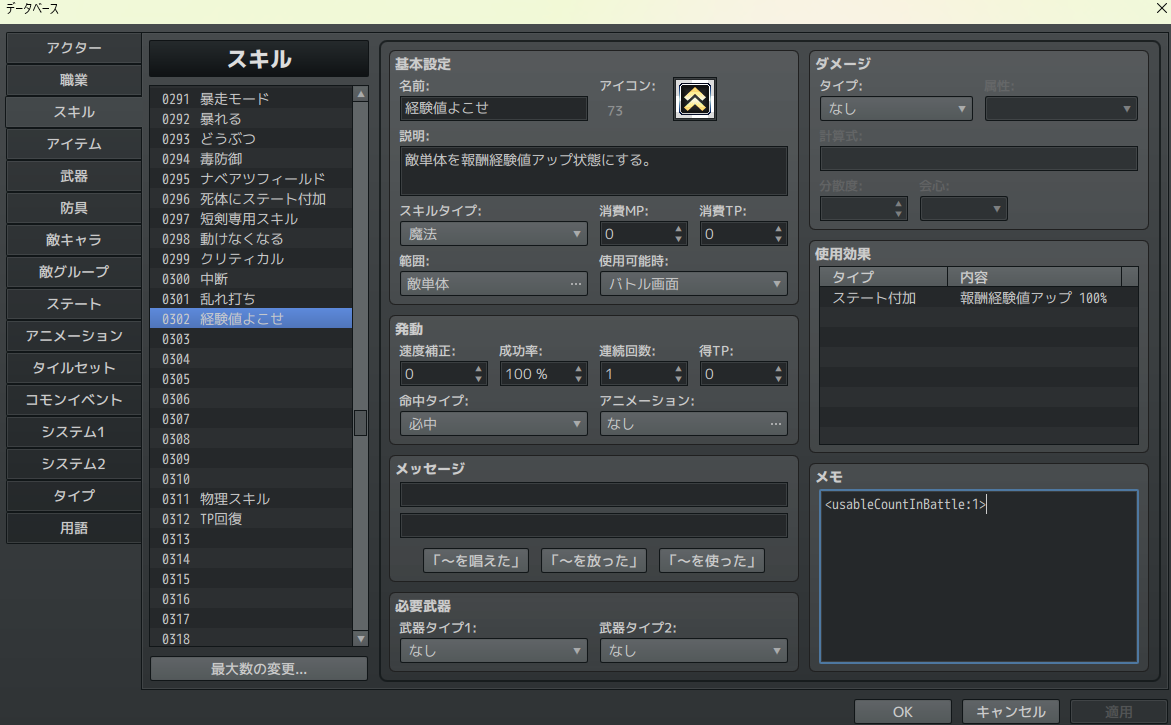
Task: Click the skill list scrollbar thumb
Action: point(361,423)
